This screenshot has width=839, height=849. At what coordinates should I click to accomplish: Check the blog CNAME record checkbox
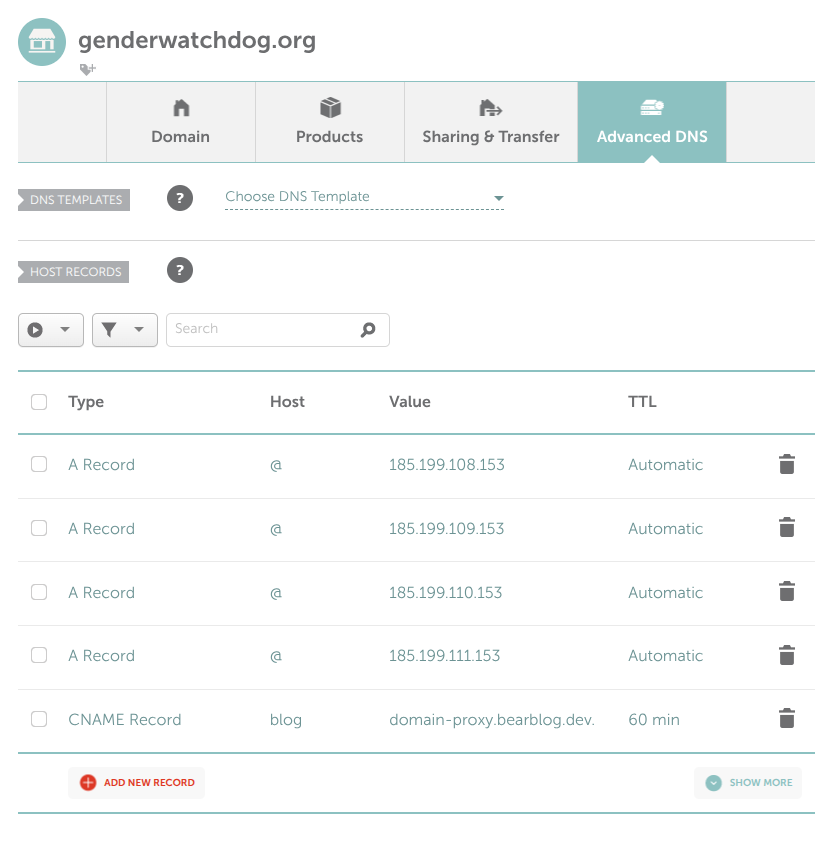[38, 719]
